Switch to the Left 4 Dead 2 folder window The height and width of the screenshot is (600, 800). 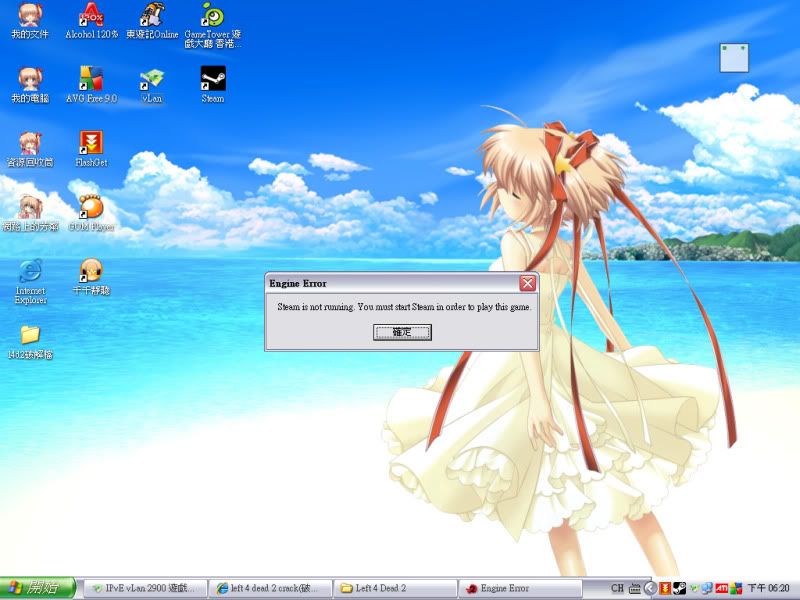click(x=395, y=588)
